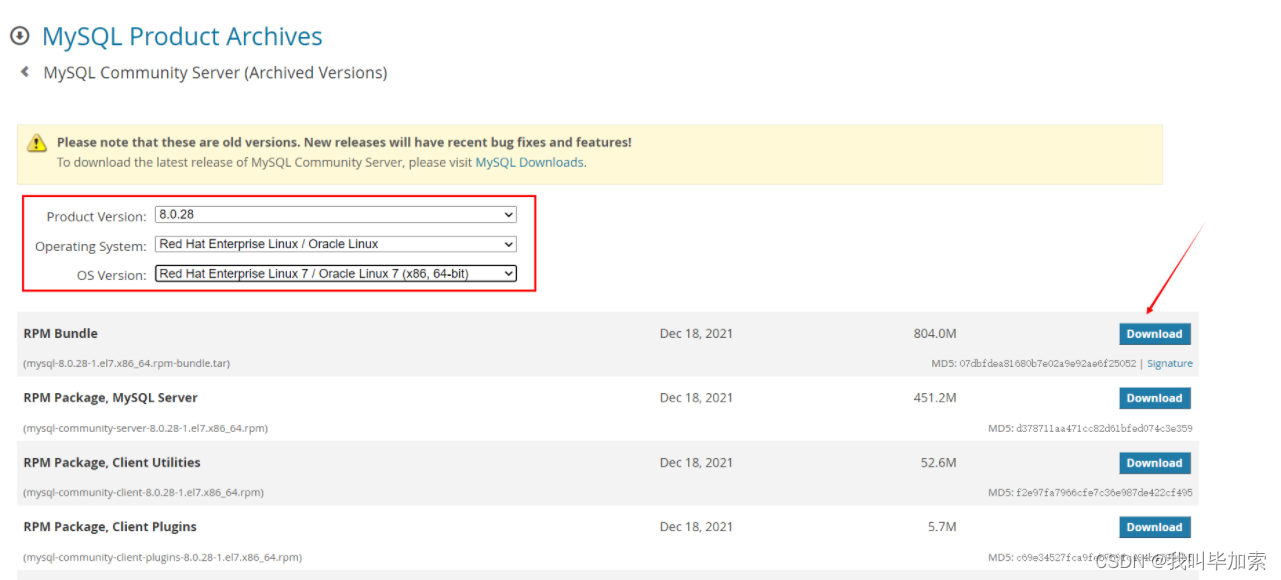Screen dimensions: 1281x580
Task: Open the Signature link for RPM Bundle
Action: [x=1170, y=364]
